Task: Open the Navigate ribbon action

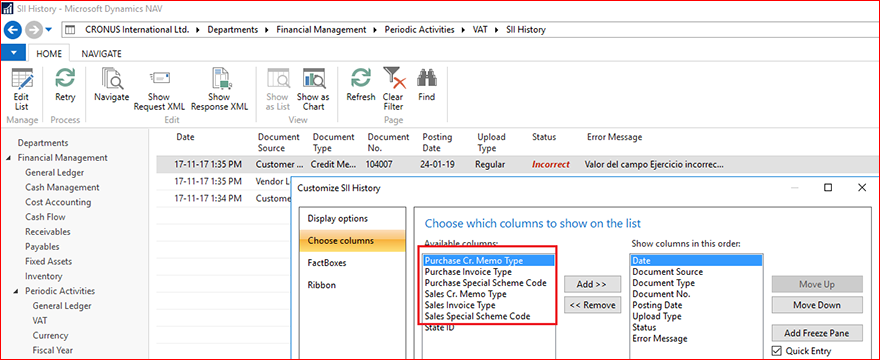Action: point(112,85)
